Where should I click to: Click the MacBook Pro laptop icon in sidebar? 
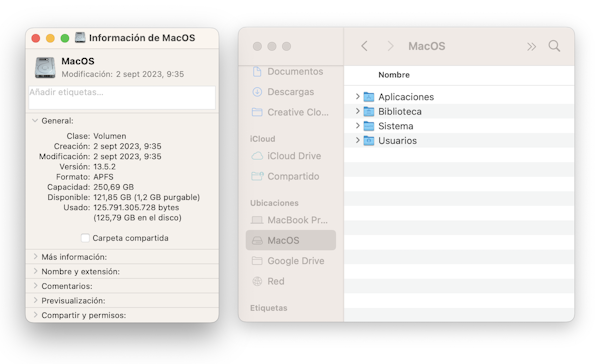click(x=257, y=220)
